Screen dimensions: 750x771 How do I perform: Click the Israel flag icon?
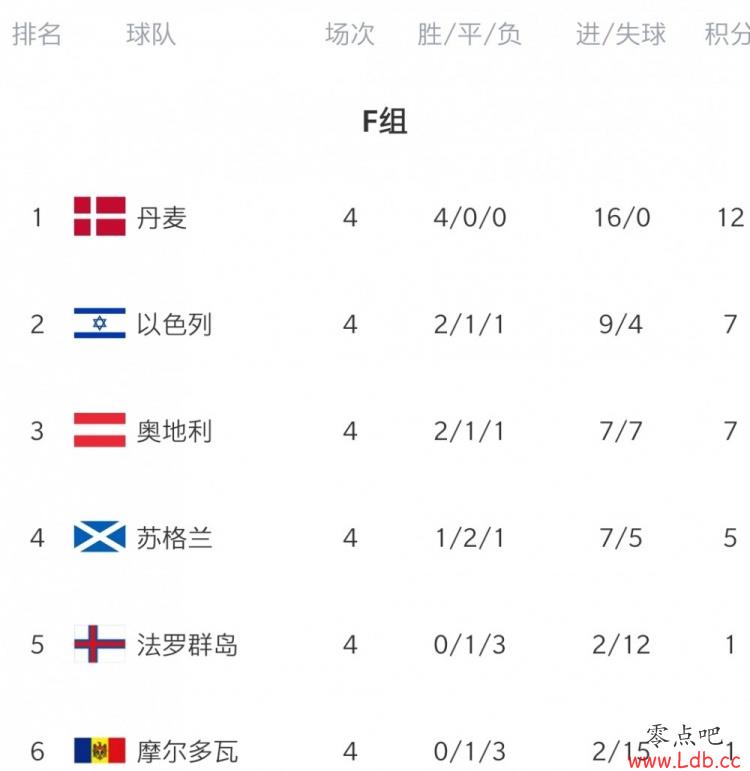click(100, 323)
